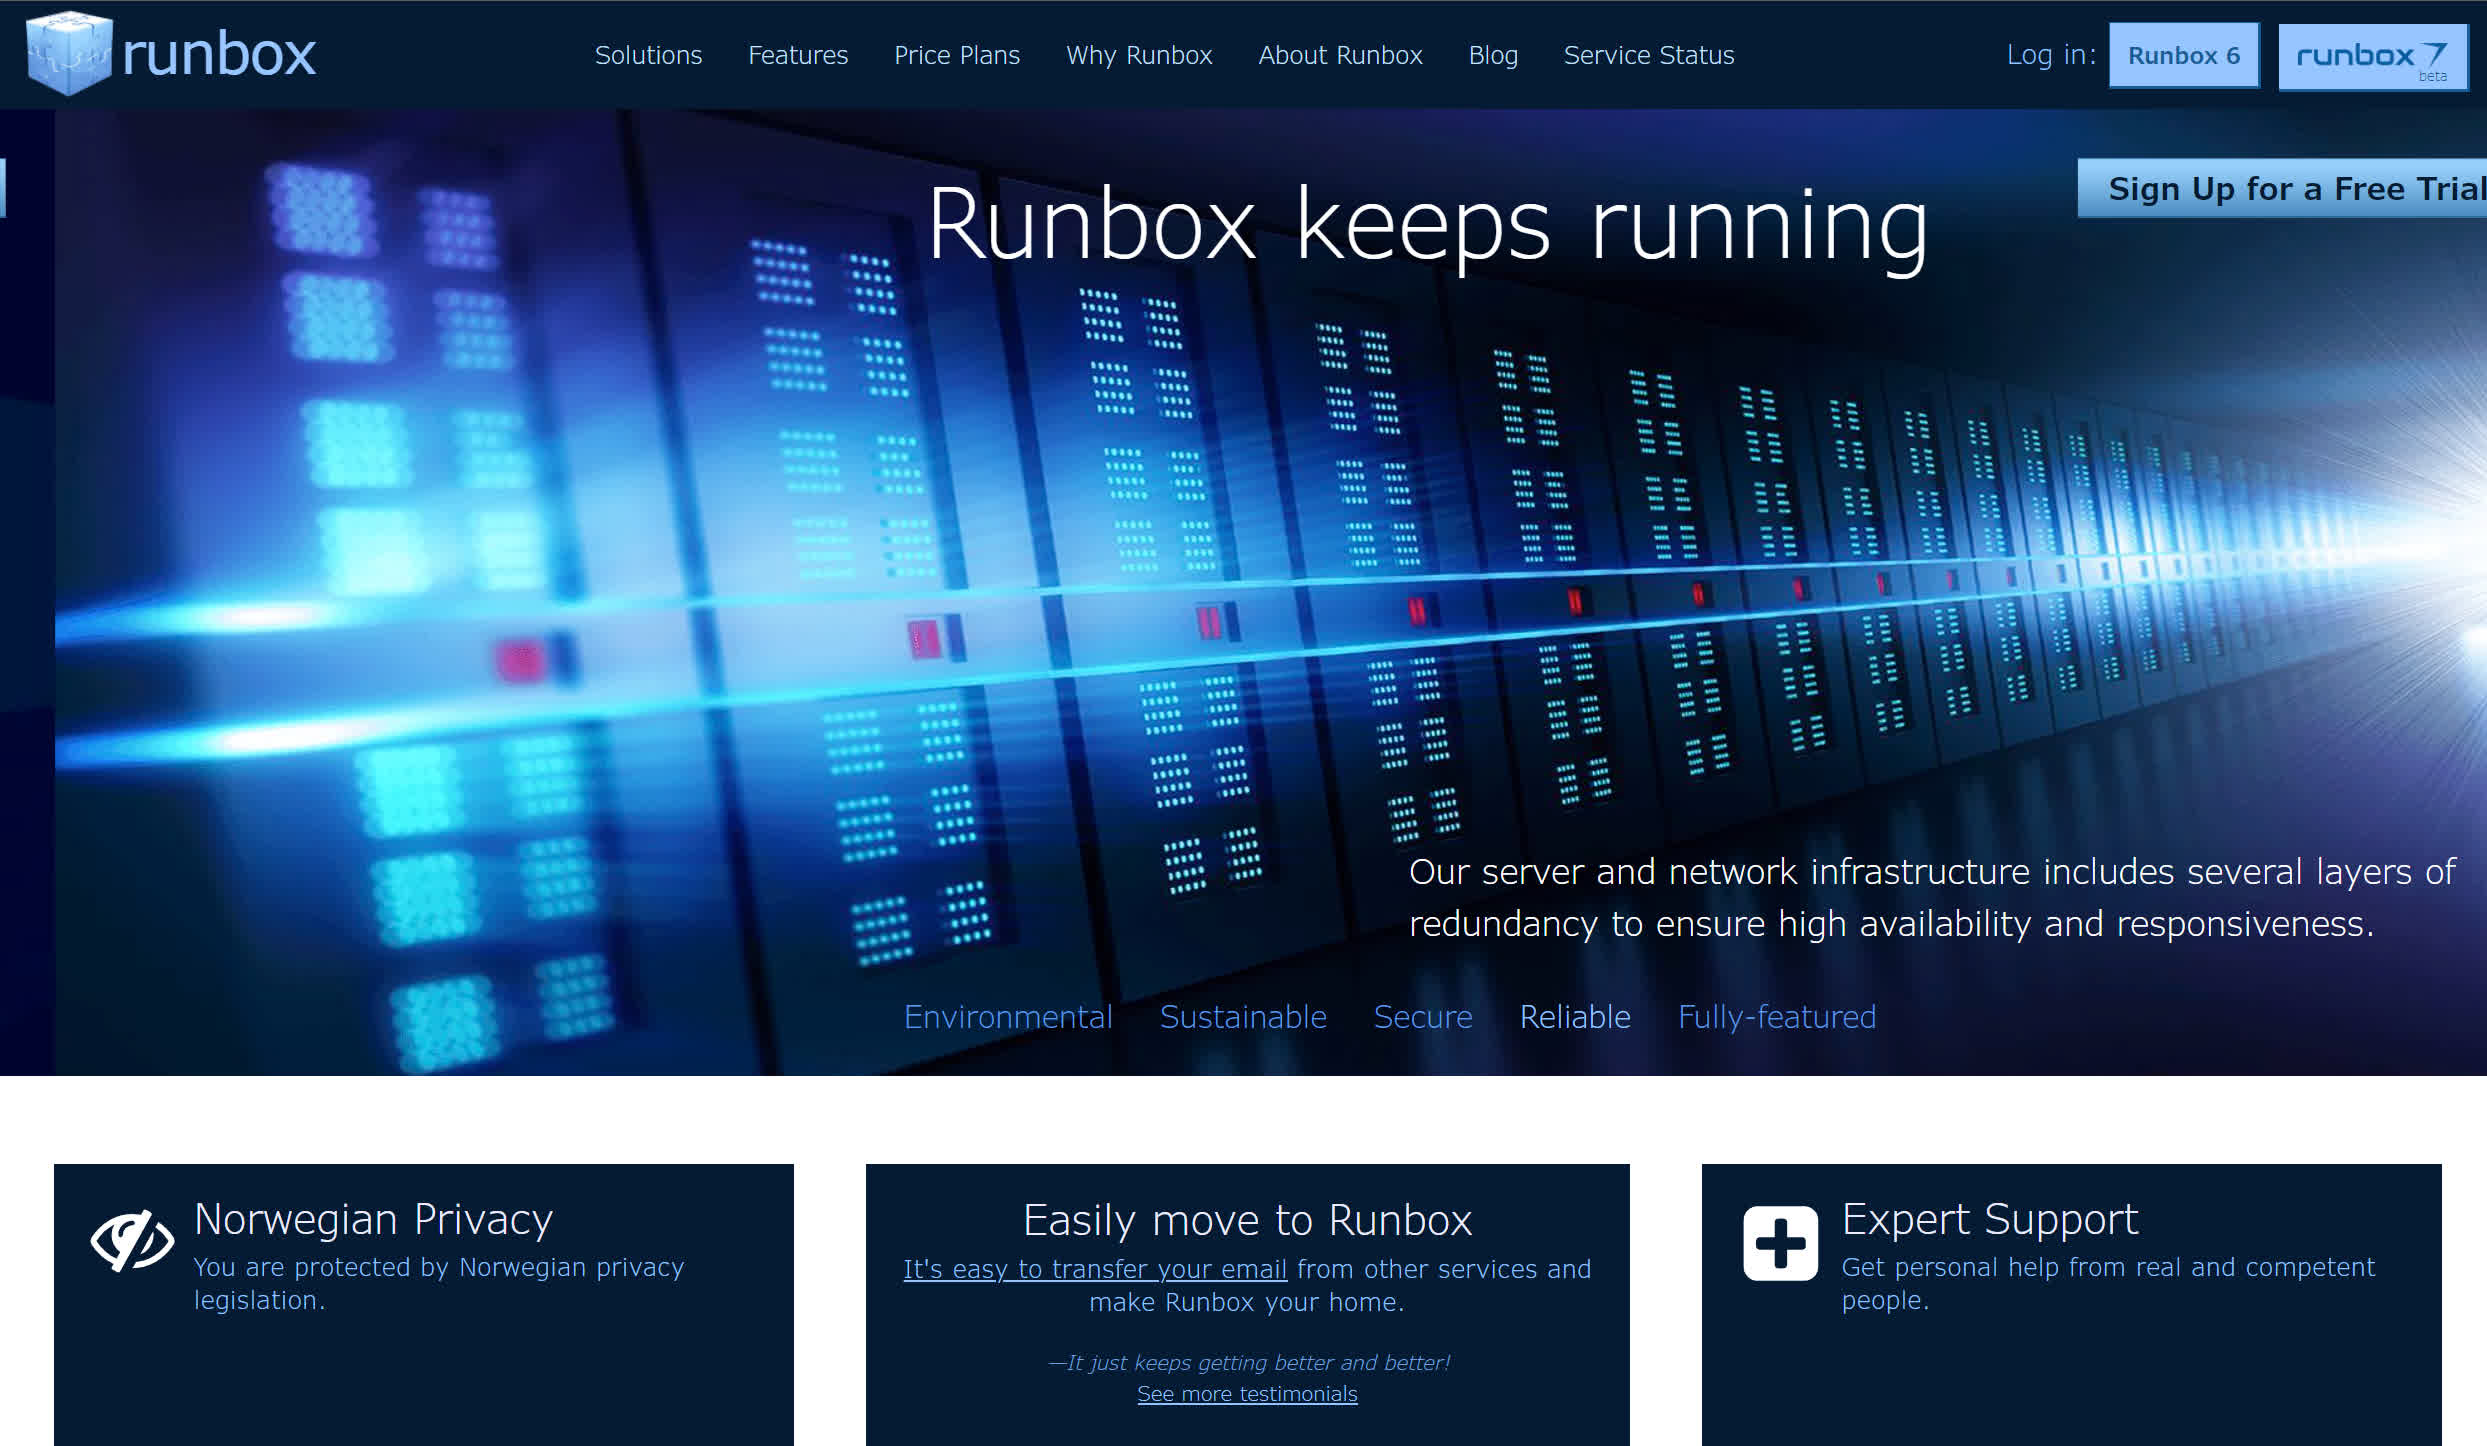Screen dimensions: 2487x1446
Task: Switch hero slide to Fully-featured
Action: pos(1777,1017)
